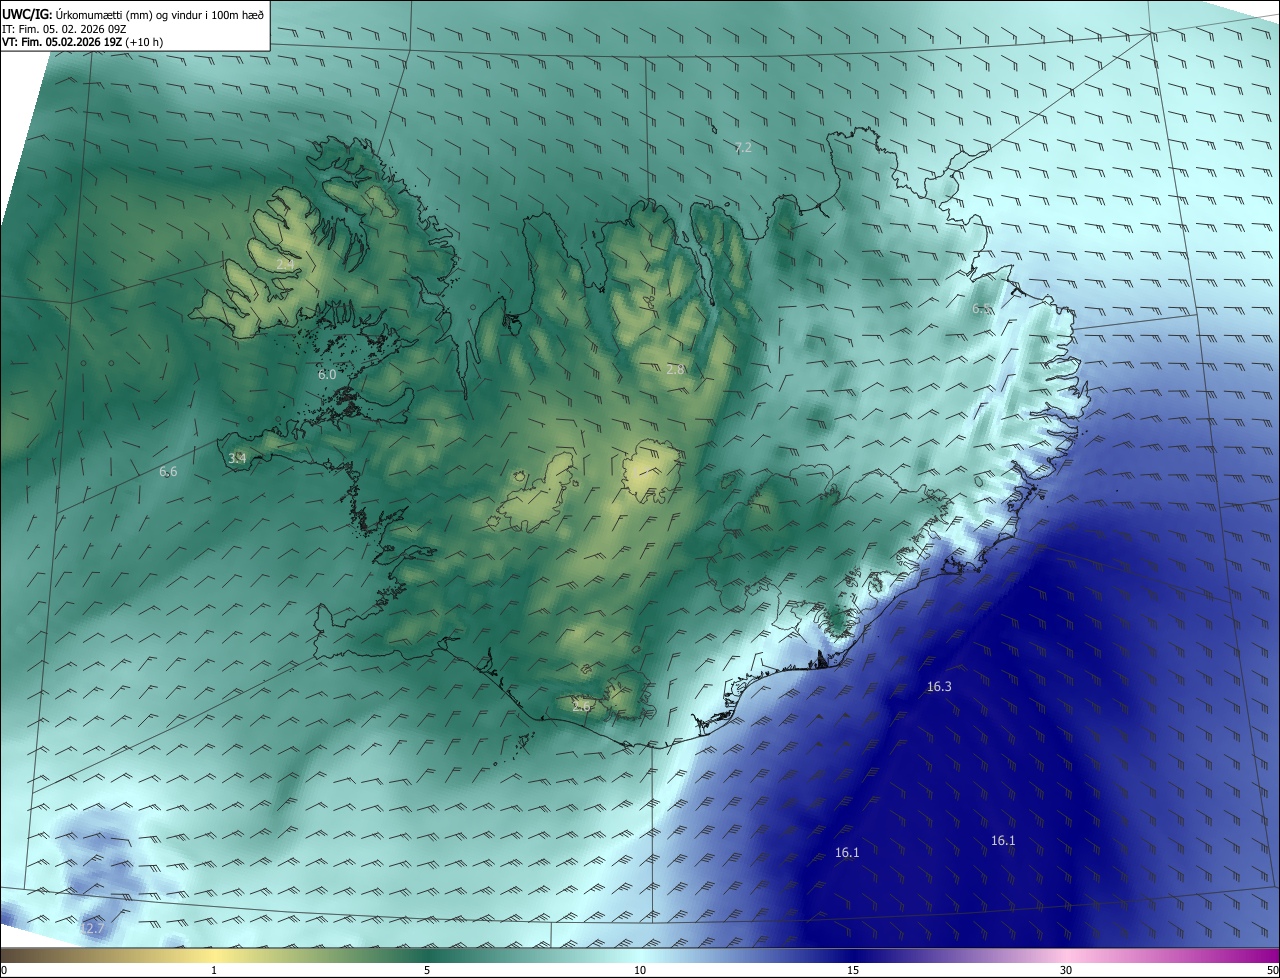Click the initial time line 'IT: Fim. 05. 02. 2026 09Z'
The image size is (1280, 978).
point(64,28)
